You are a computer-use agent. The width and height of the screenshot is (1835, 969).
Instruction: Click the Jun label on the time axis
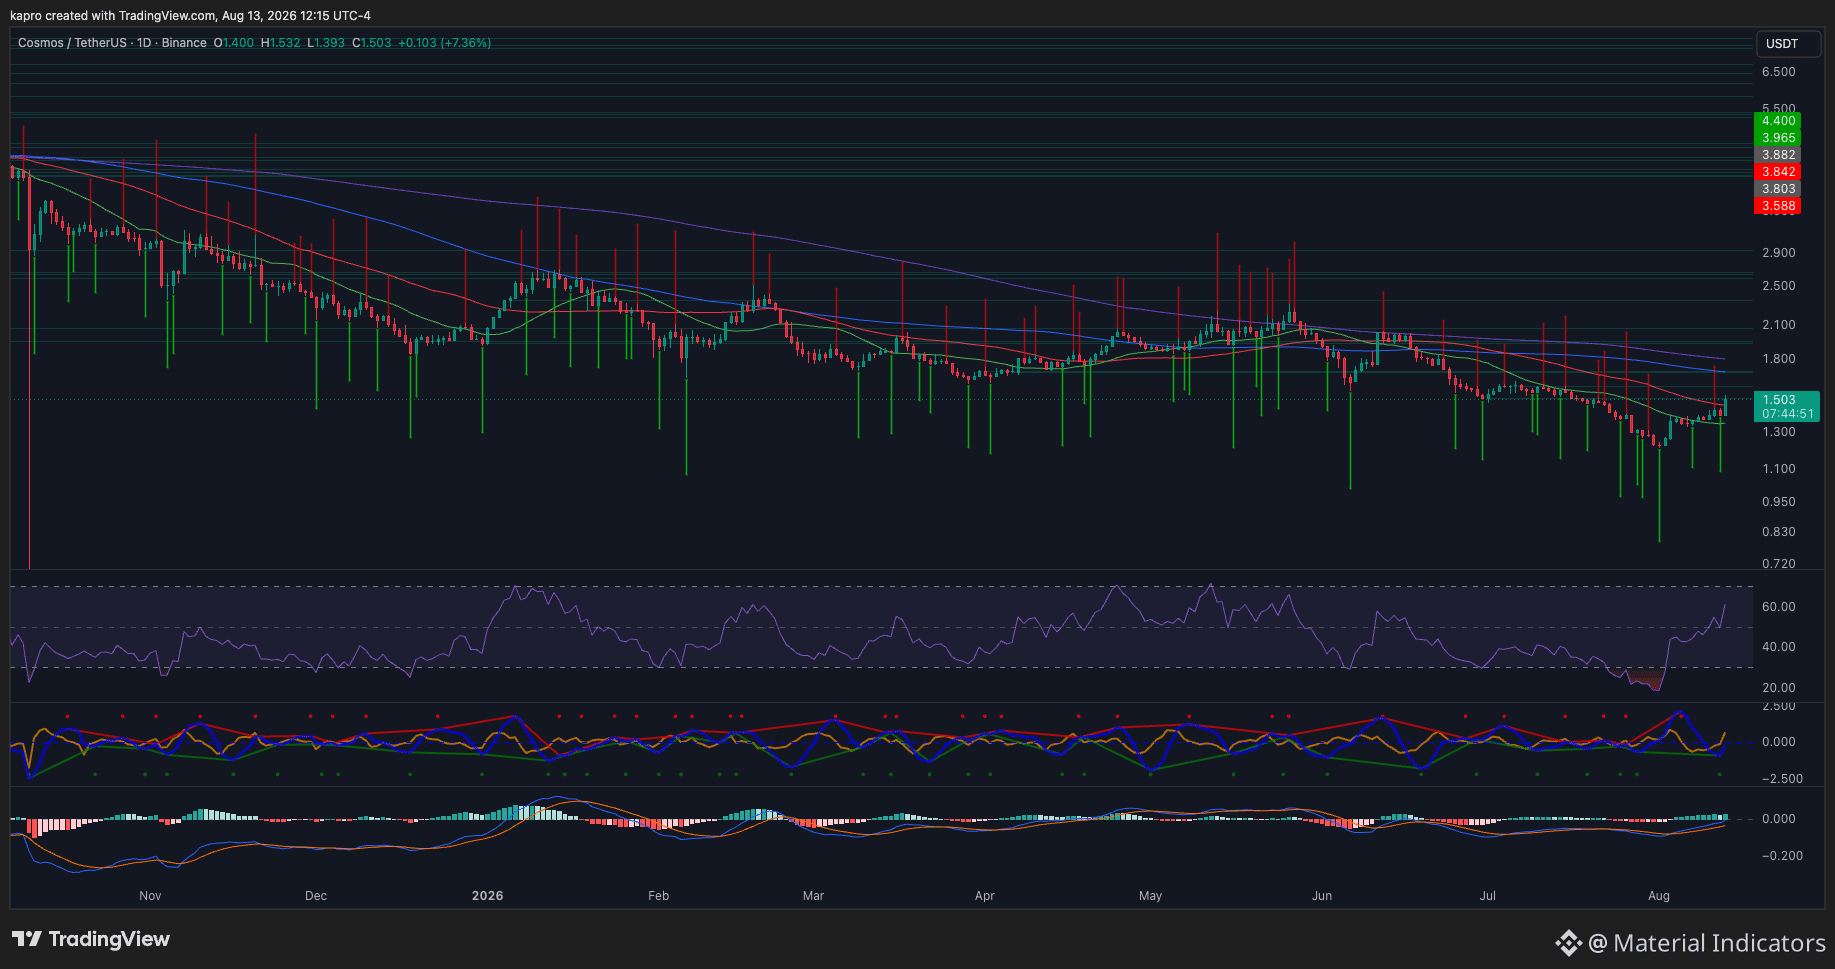(1322, 896)
